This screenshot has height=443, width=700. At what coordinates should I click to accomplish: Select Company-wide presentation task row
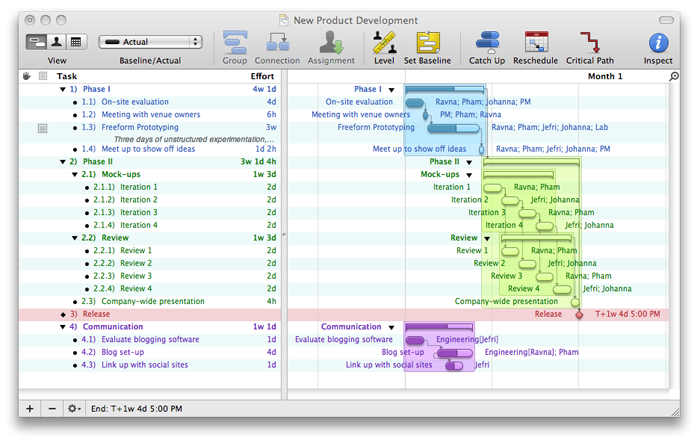pyautogui.click(x=150, y=301)
